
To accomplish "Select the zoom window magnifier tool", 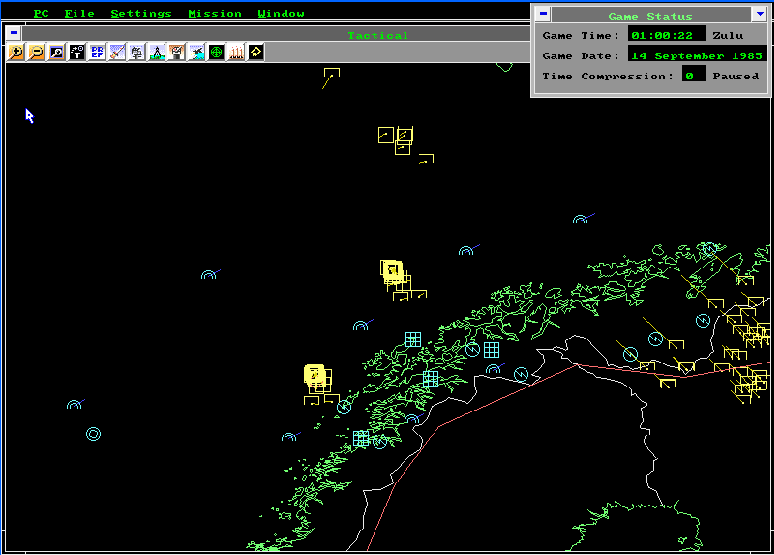I will click(57, 52).
